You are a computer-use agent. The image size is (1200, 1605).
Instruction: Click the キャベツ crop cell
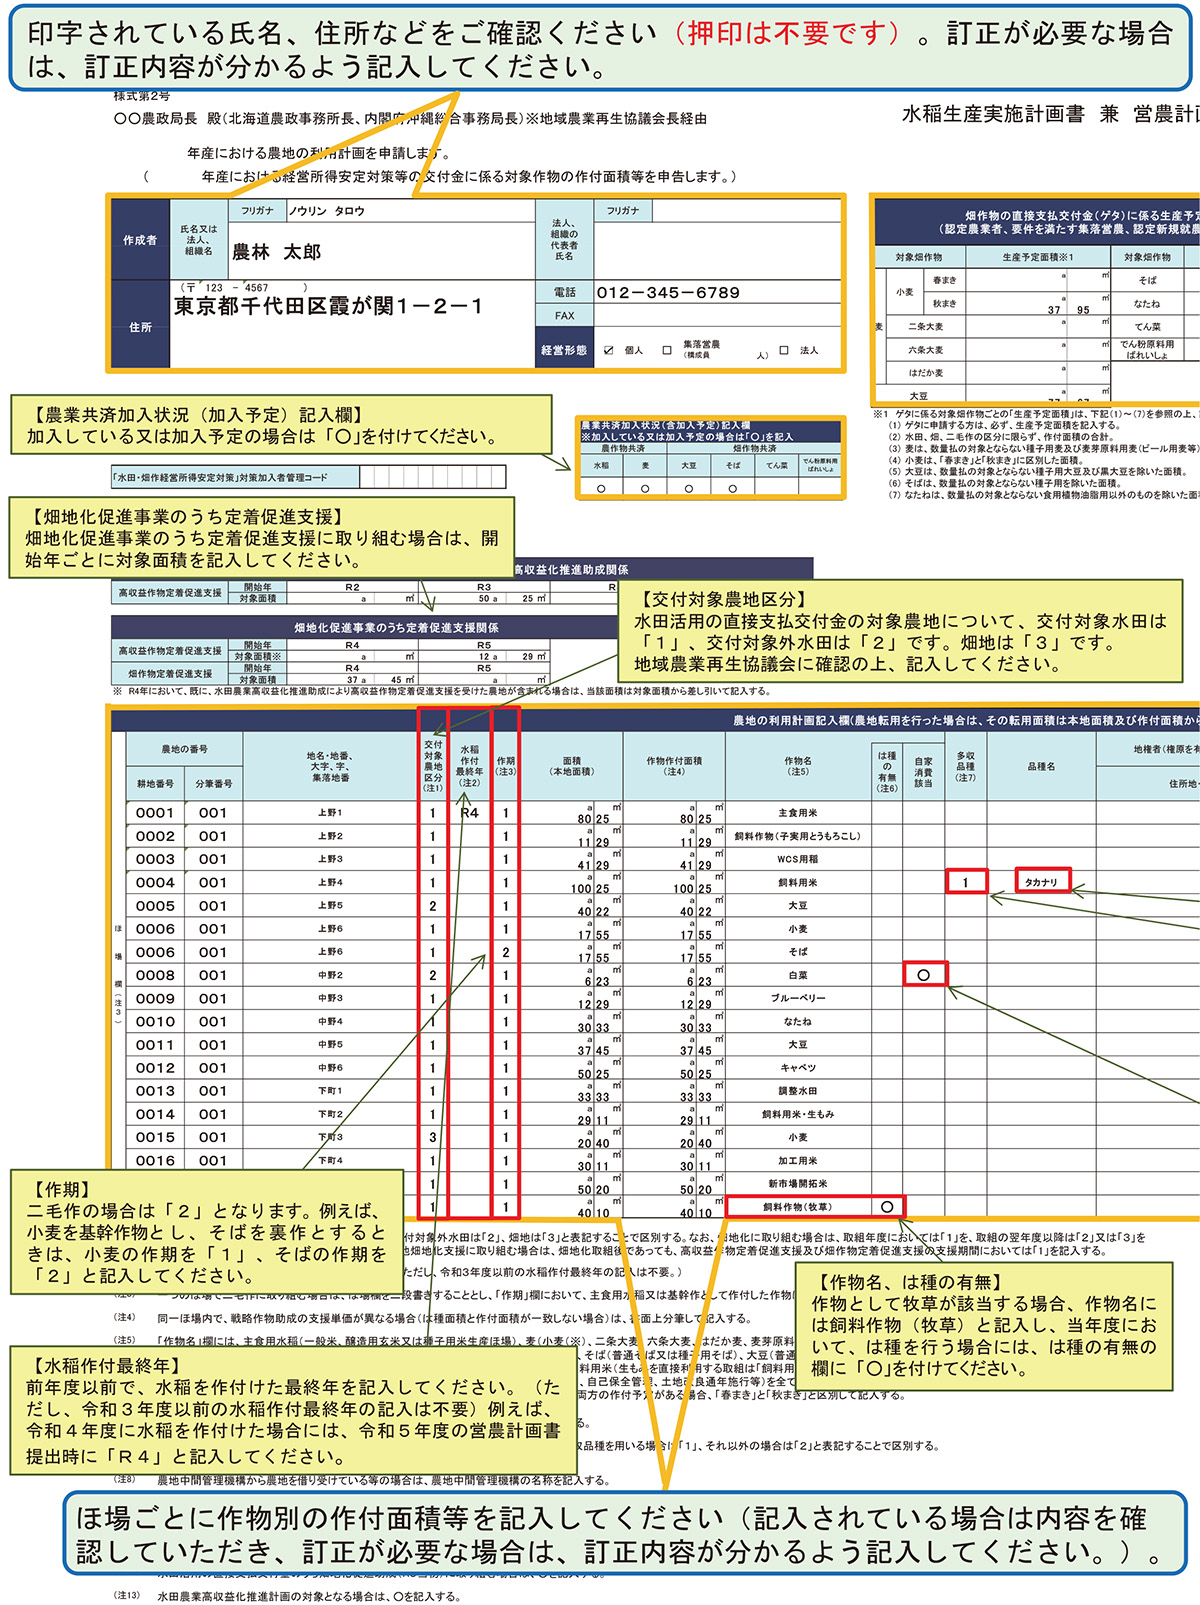click(x=797, y=1068)
